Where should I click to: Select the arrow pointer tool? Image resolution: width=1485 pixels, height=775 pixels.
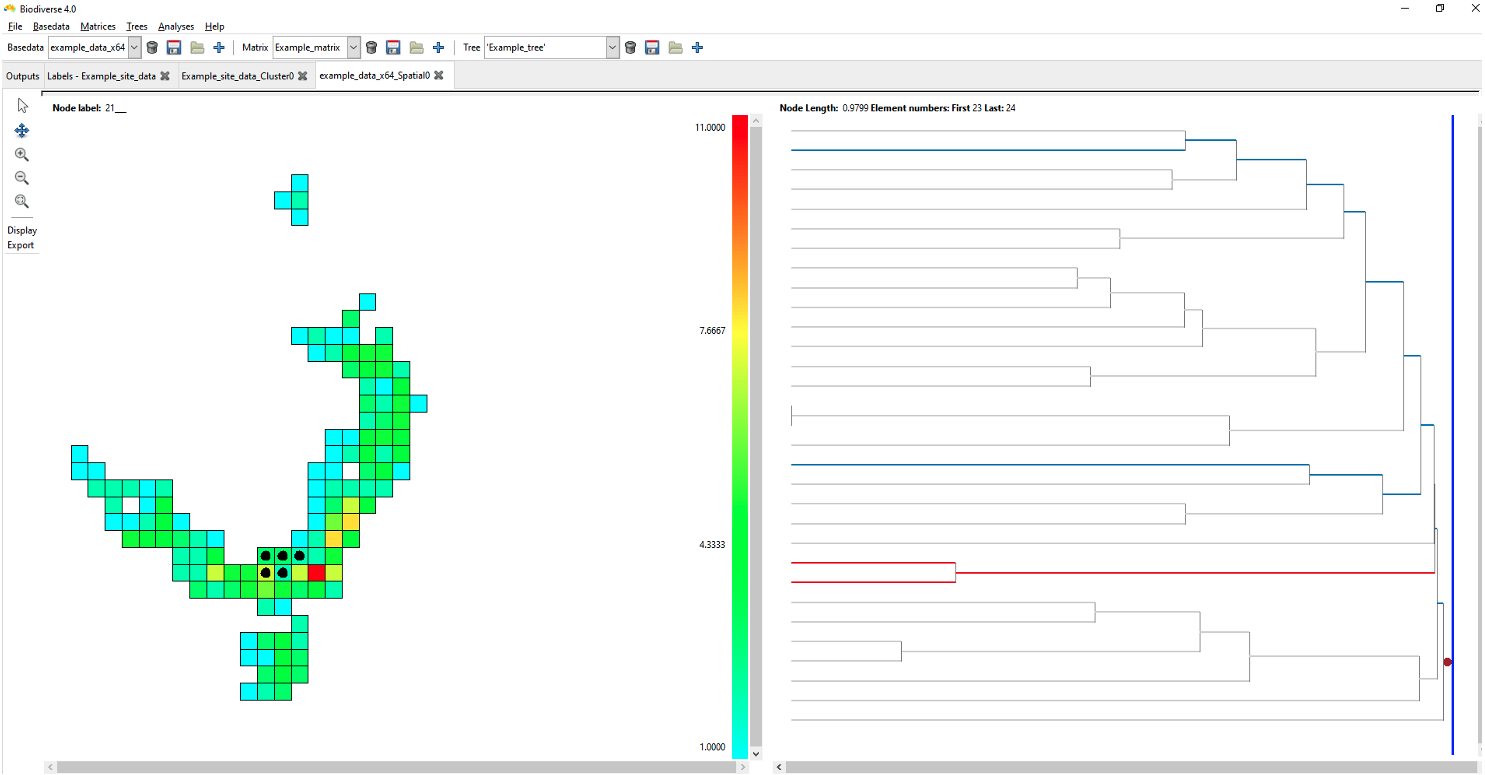click(22, 106)
